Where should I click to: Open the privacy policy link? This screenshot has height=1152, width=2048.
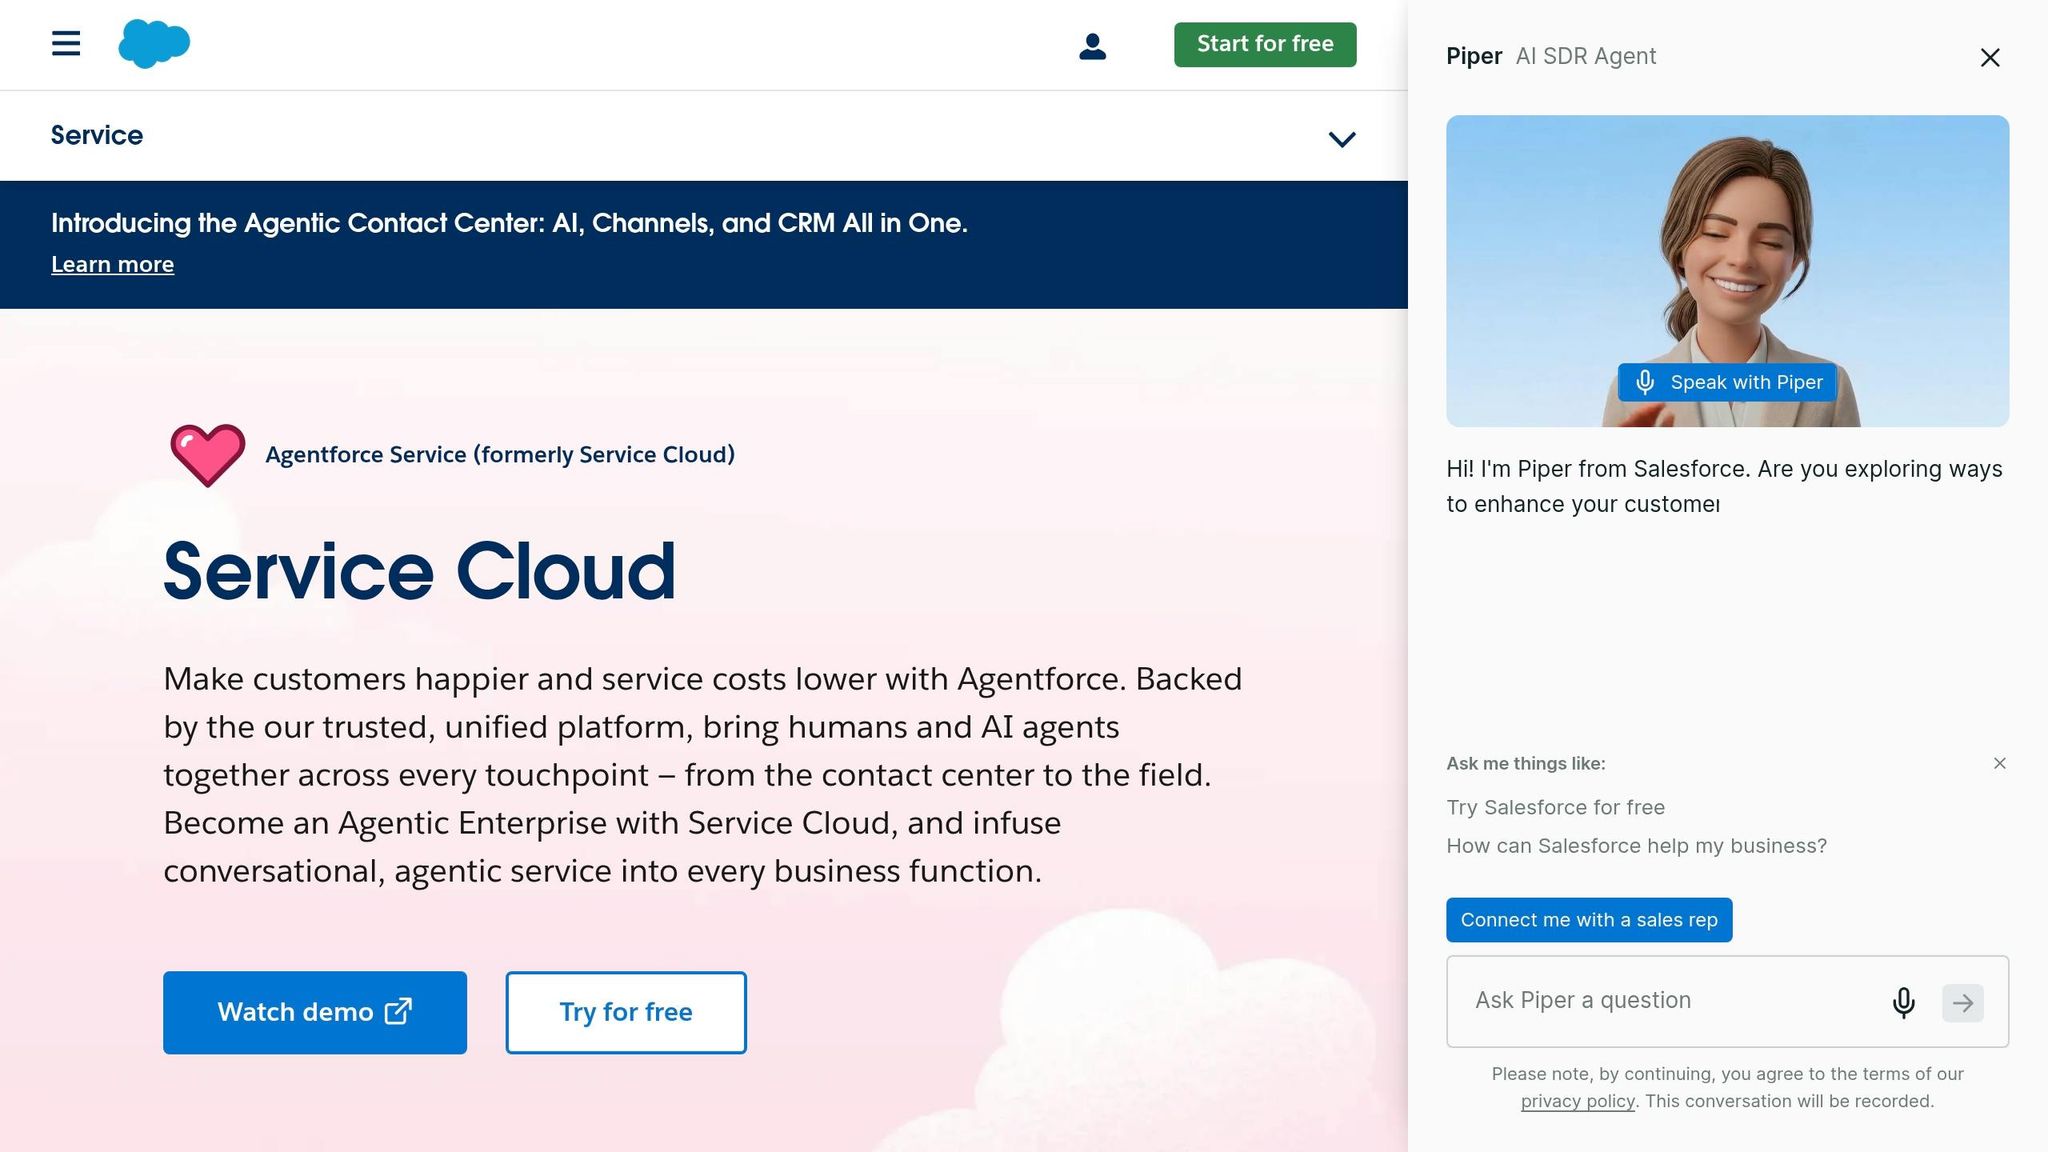(x=1577, y=1100)
